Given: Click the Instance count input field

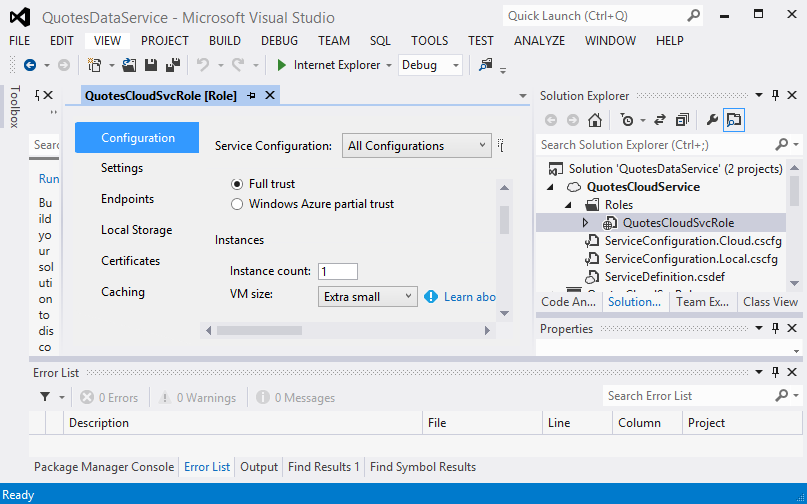Looking at the screenshot, I should pyautogui.click(x=338, y=271).
